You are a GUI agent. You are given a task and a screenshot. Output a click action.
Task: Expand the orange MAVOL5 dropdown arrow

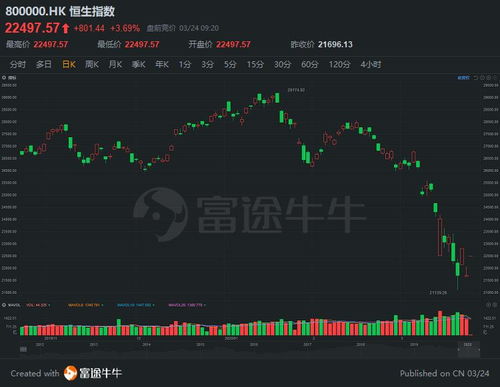click(x=102, y=305)
